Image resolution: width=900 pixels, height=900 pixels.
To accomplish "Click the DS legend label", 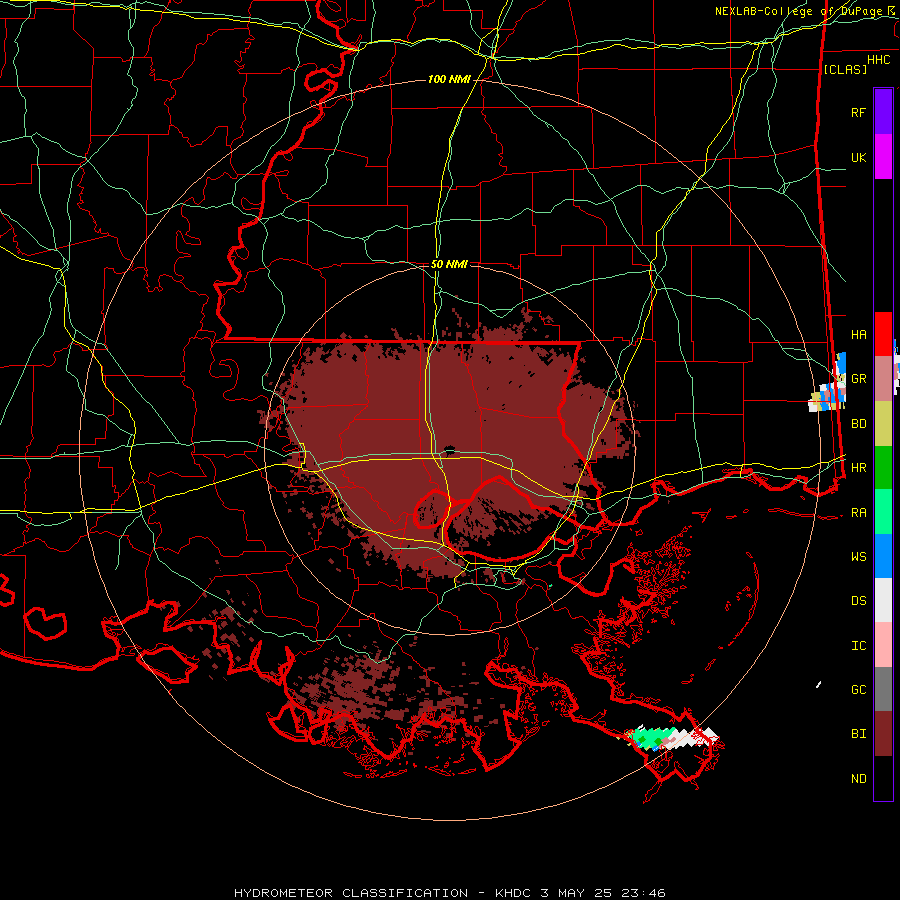I will (858, 601).
